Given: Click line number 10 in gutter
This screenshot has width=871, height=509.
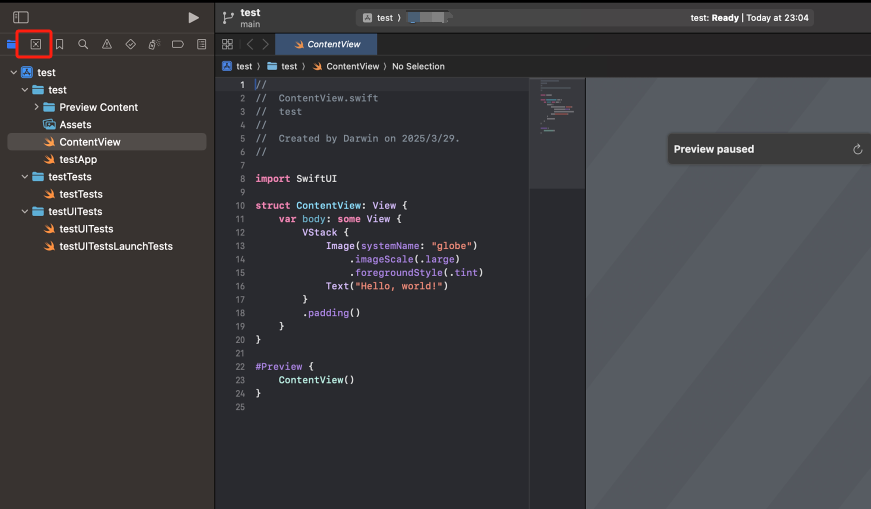Looking at the screenshot, I should 240,206.
